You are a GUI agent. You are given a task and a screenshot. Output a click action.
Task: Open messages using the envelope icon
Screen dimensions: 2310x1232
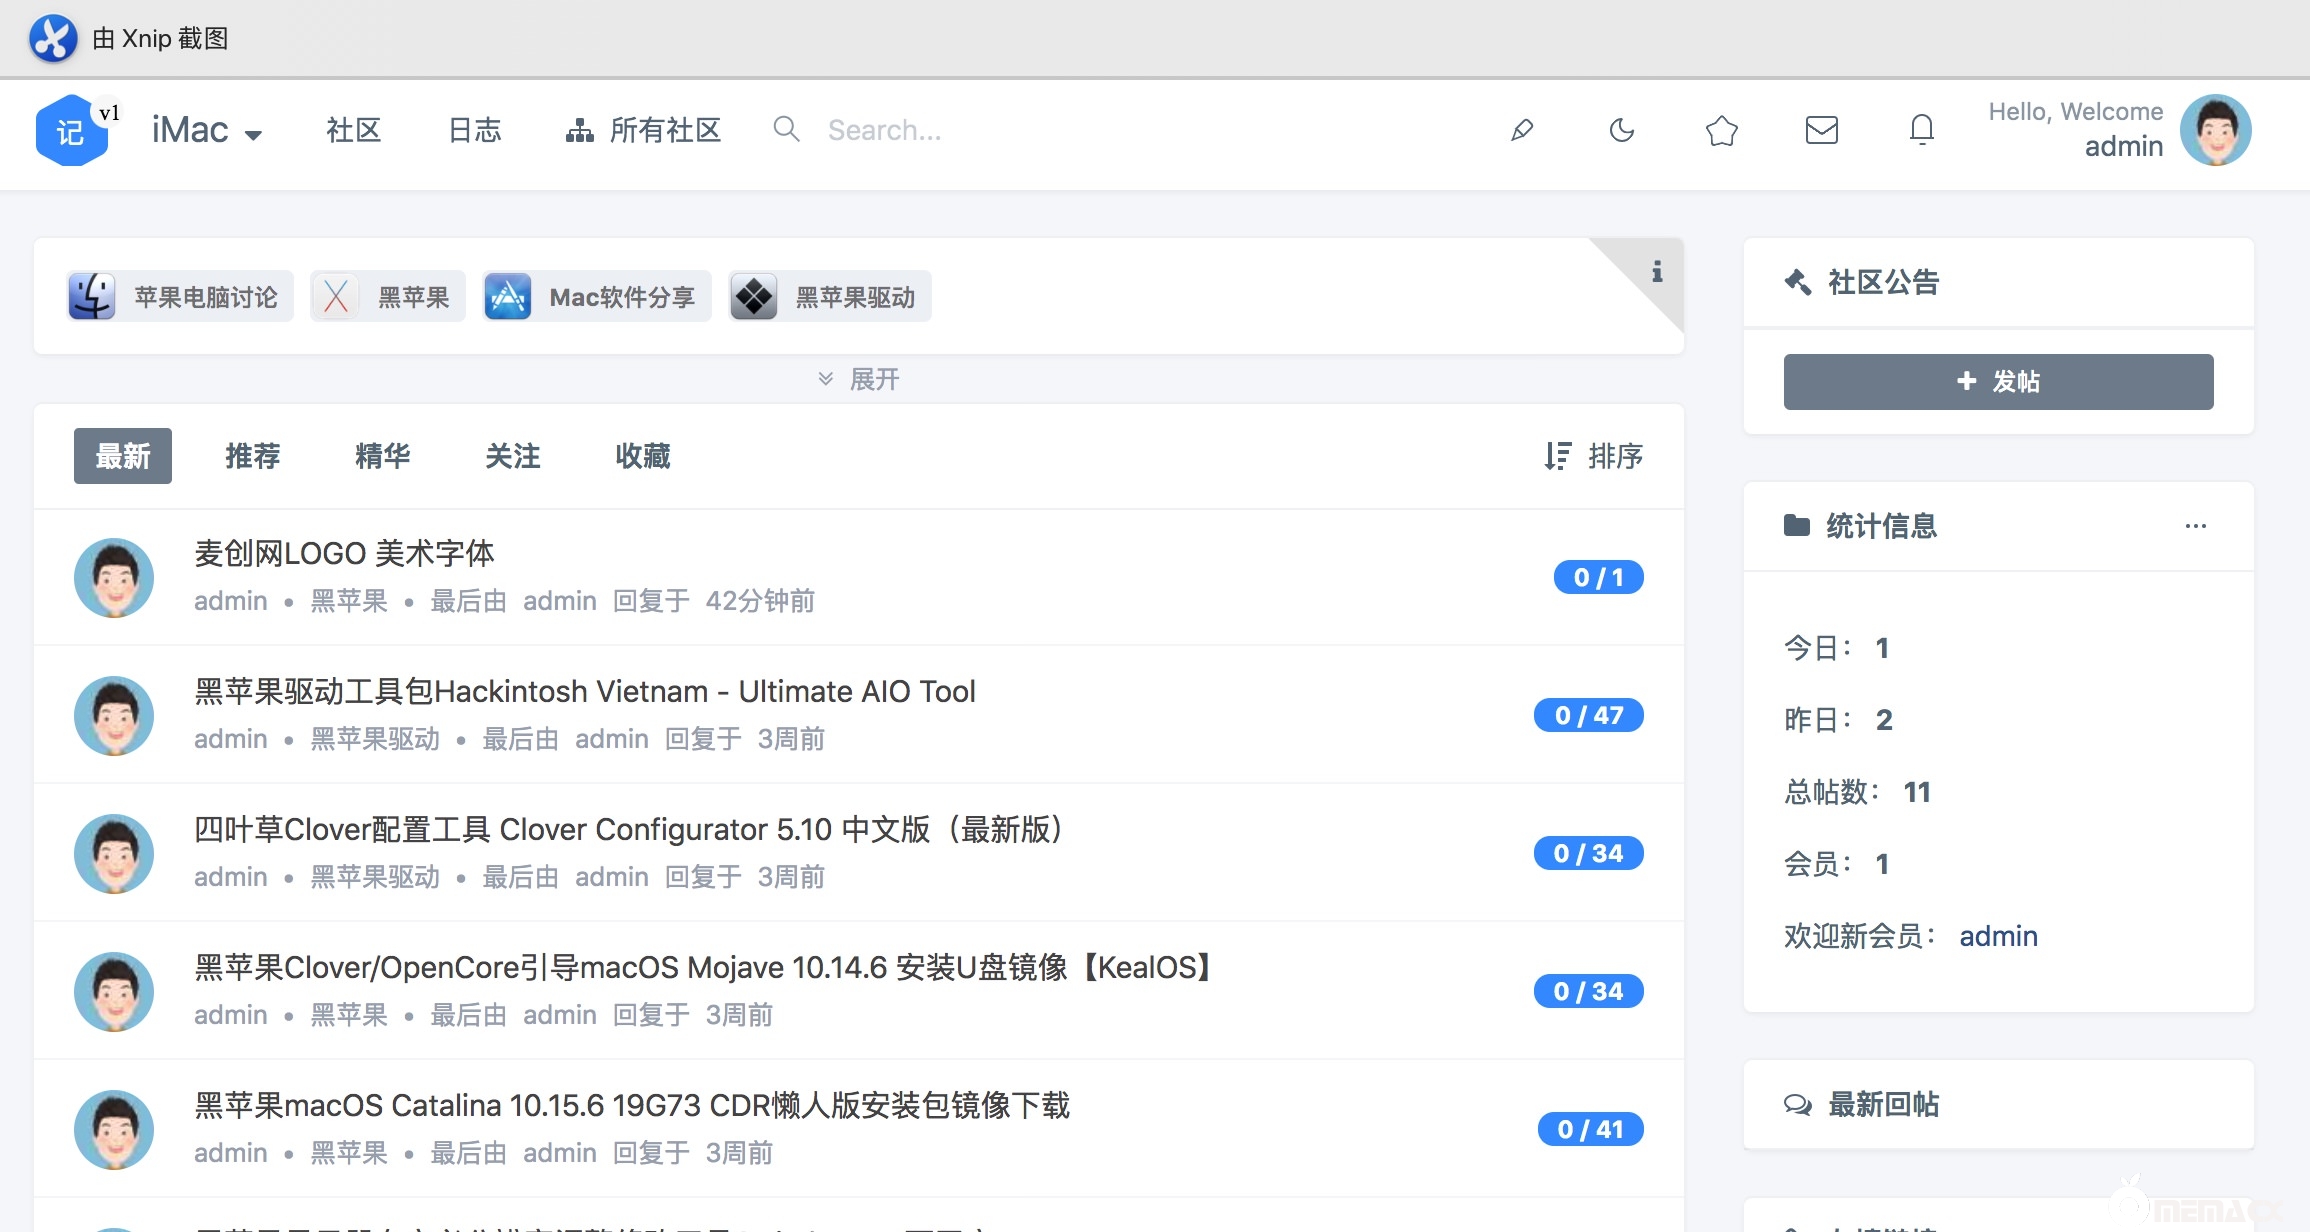click(1820, 130)
